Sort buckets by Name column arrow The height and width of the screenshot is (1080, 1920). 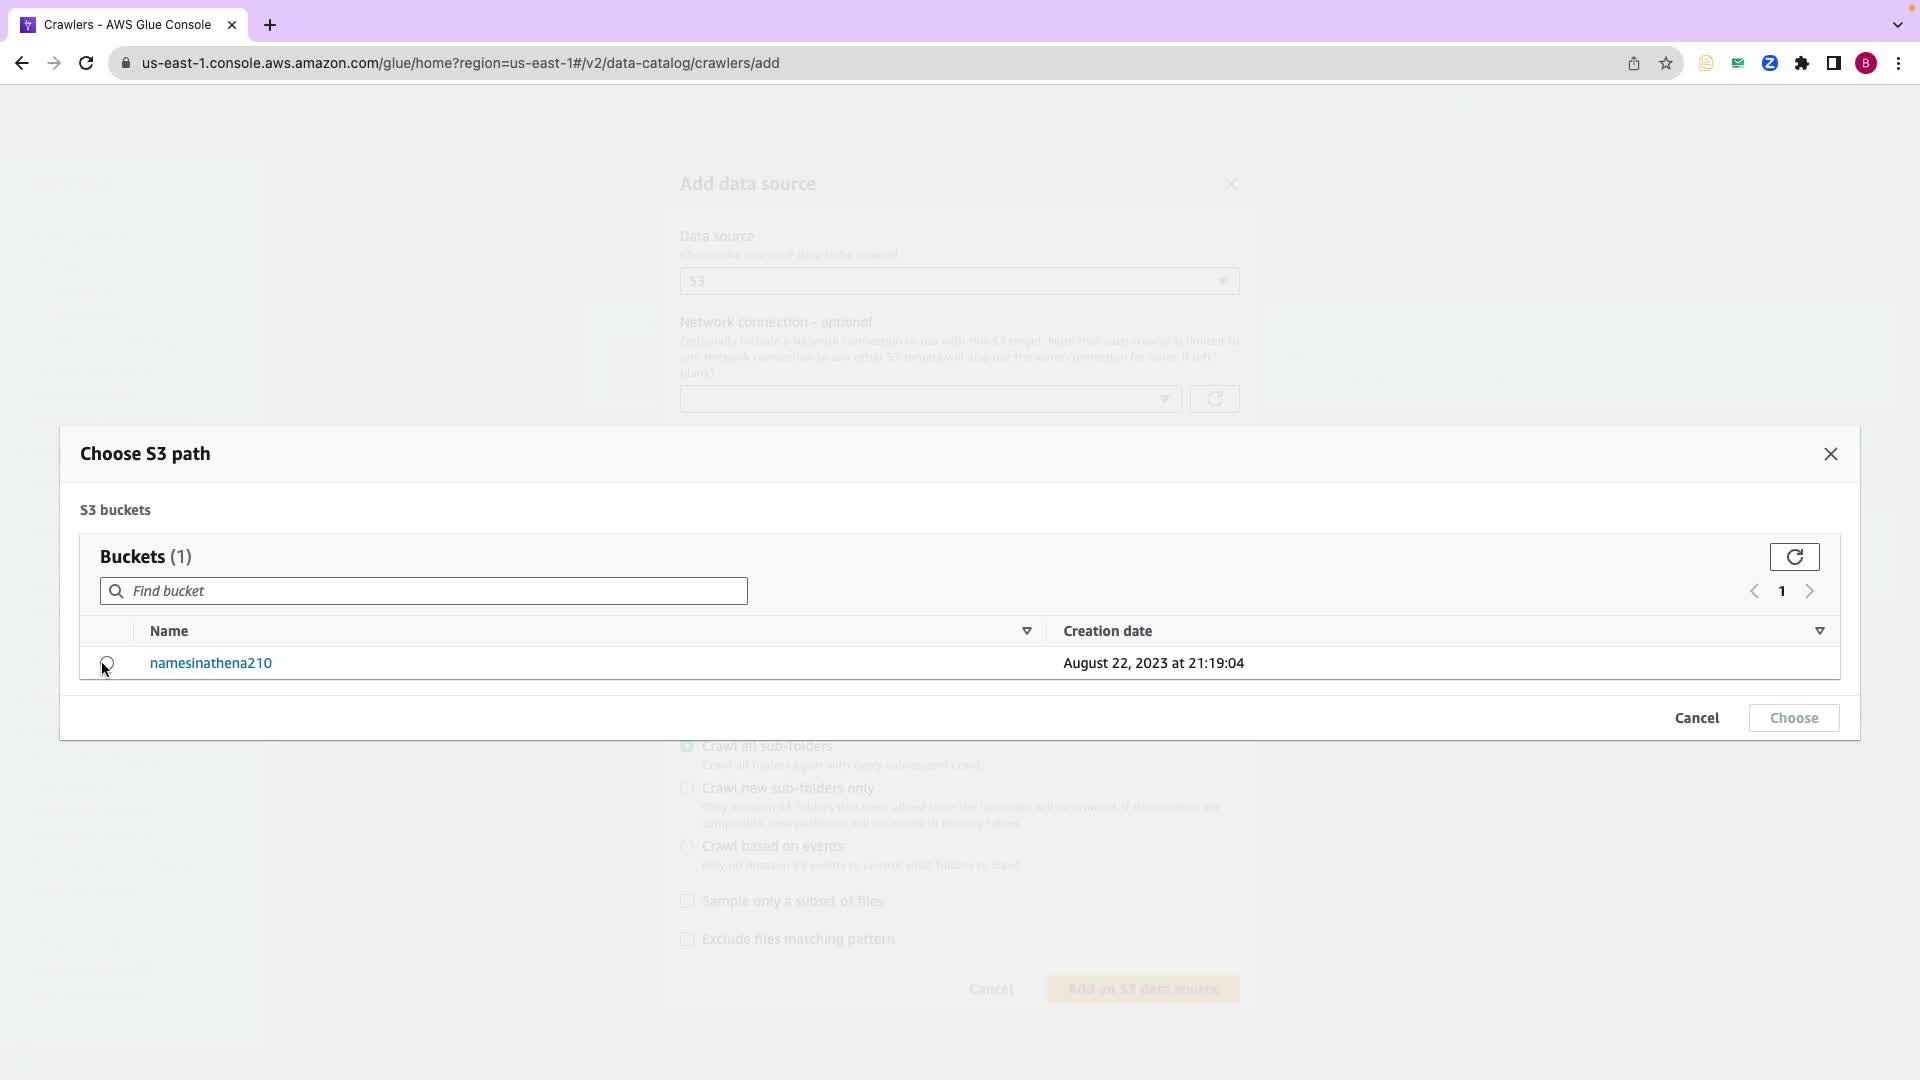(x=1026, y=631)
